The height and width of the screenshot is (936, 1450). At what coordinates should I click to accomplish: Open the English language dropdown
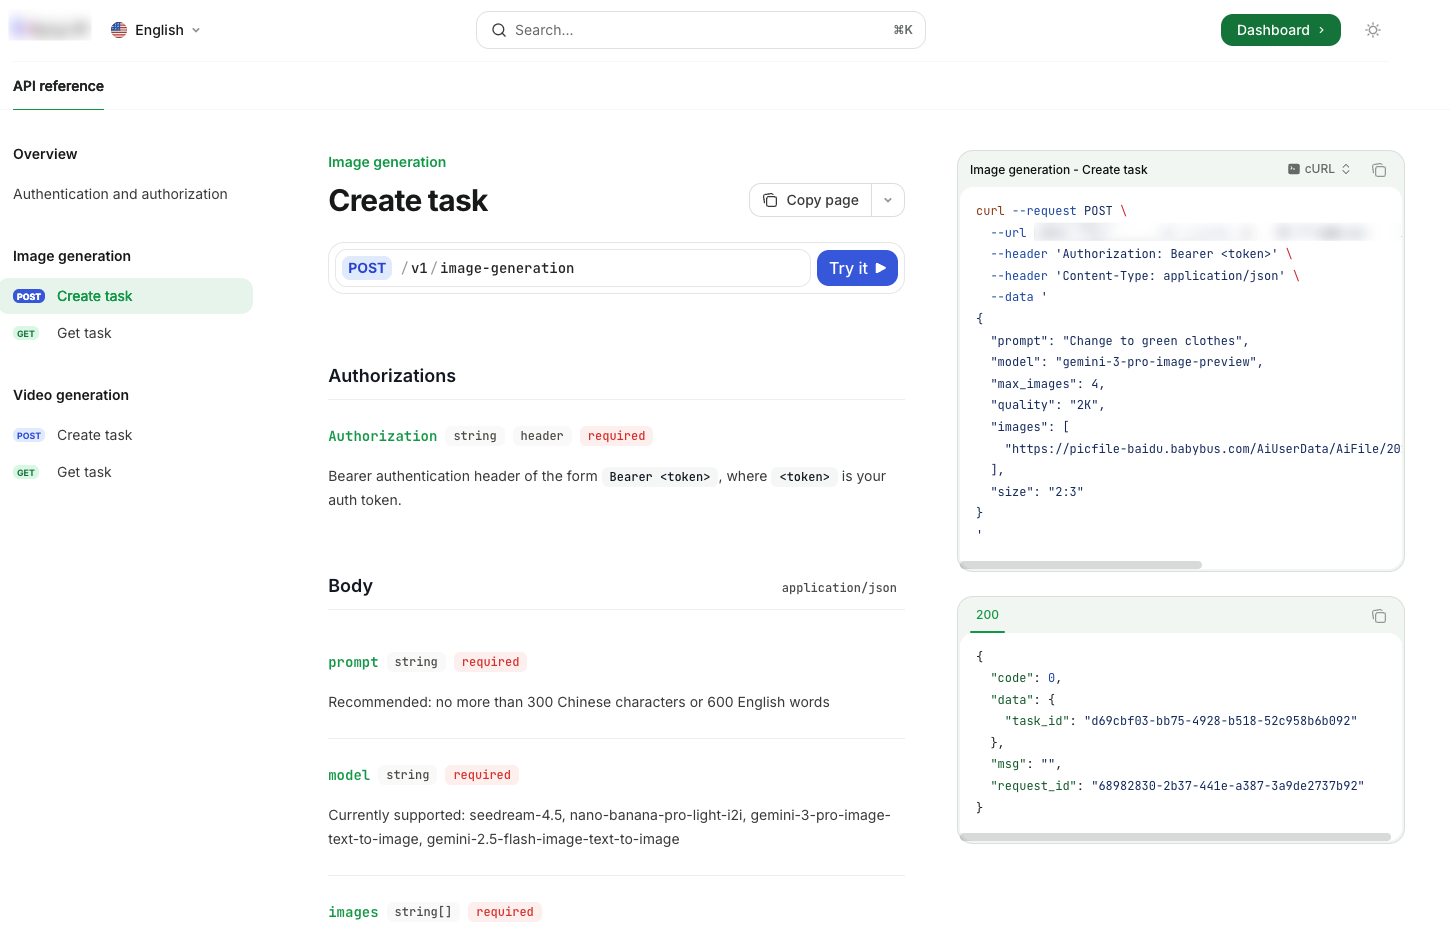click(x=157, y=30)
